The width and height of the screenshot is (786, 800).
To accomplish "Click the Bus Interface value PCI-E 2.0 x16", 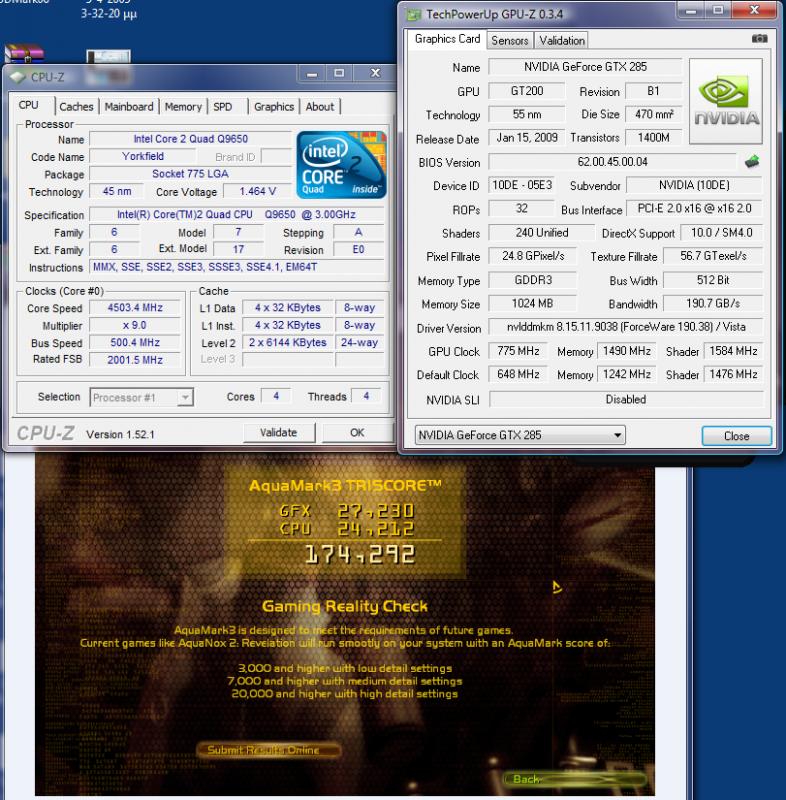I will [694, 208].
